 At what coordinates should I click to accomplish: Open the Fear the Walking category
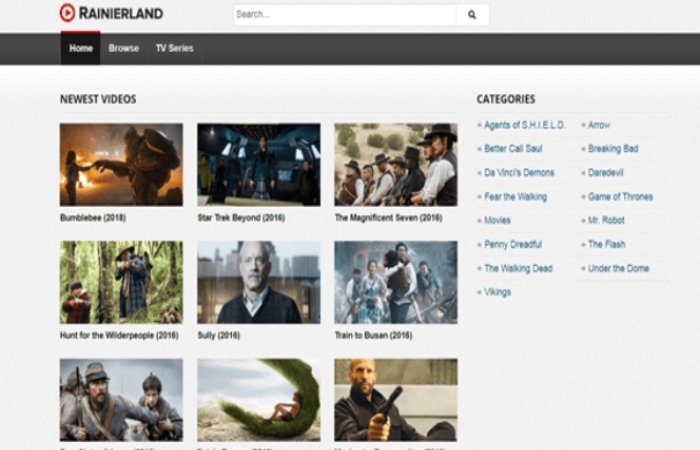pyautogui.click(x=516, y=196)
